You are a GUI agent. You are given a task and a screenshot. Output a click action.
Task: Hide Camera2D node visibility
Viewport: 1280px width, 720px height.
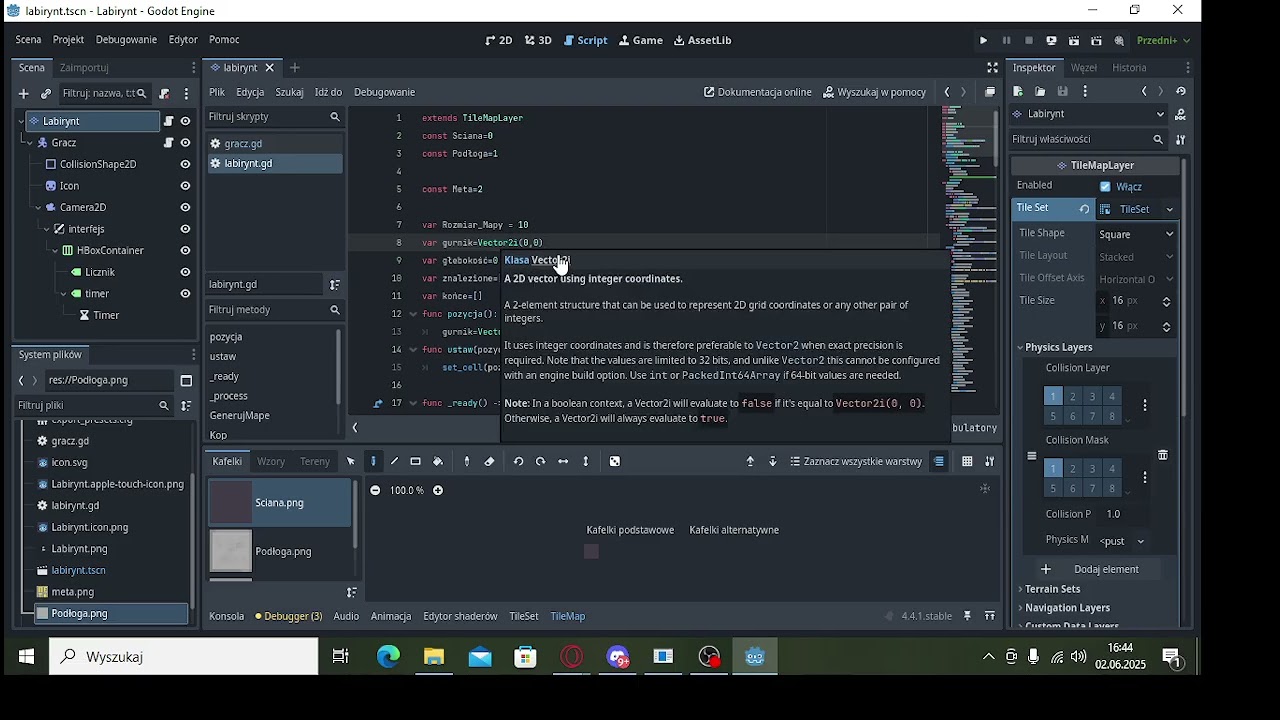pyautogui.click(x=185, y=208)
